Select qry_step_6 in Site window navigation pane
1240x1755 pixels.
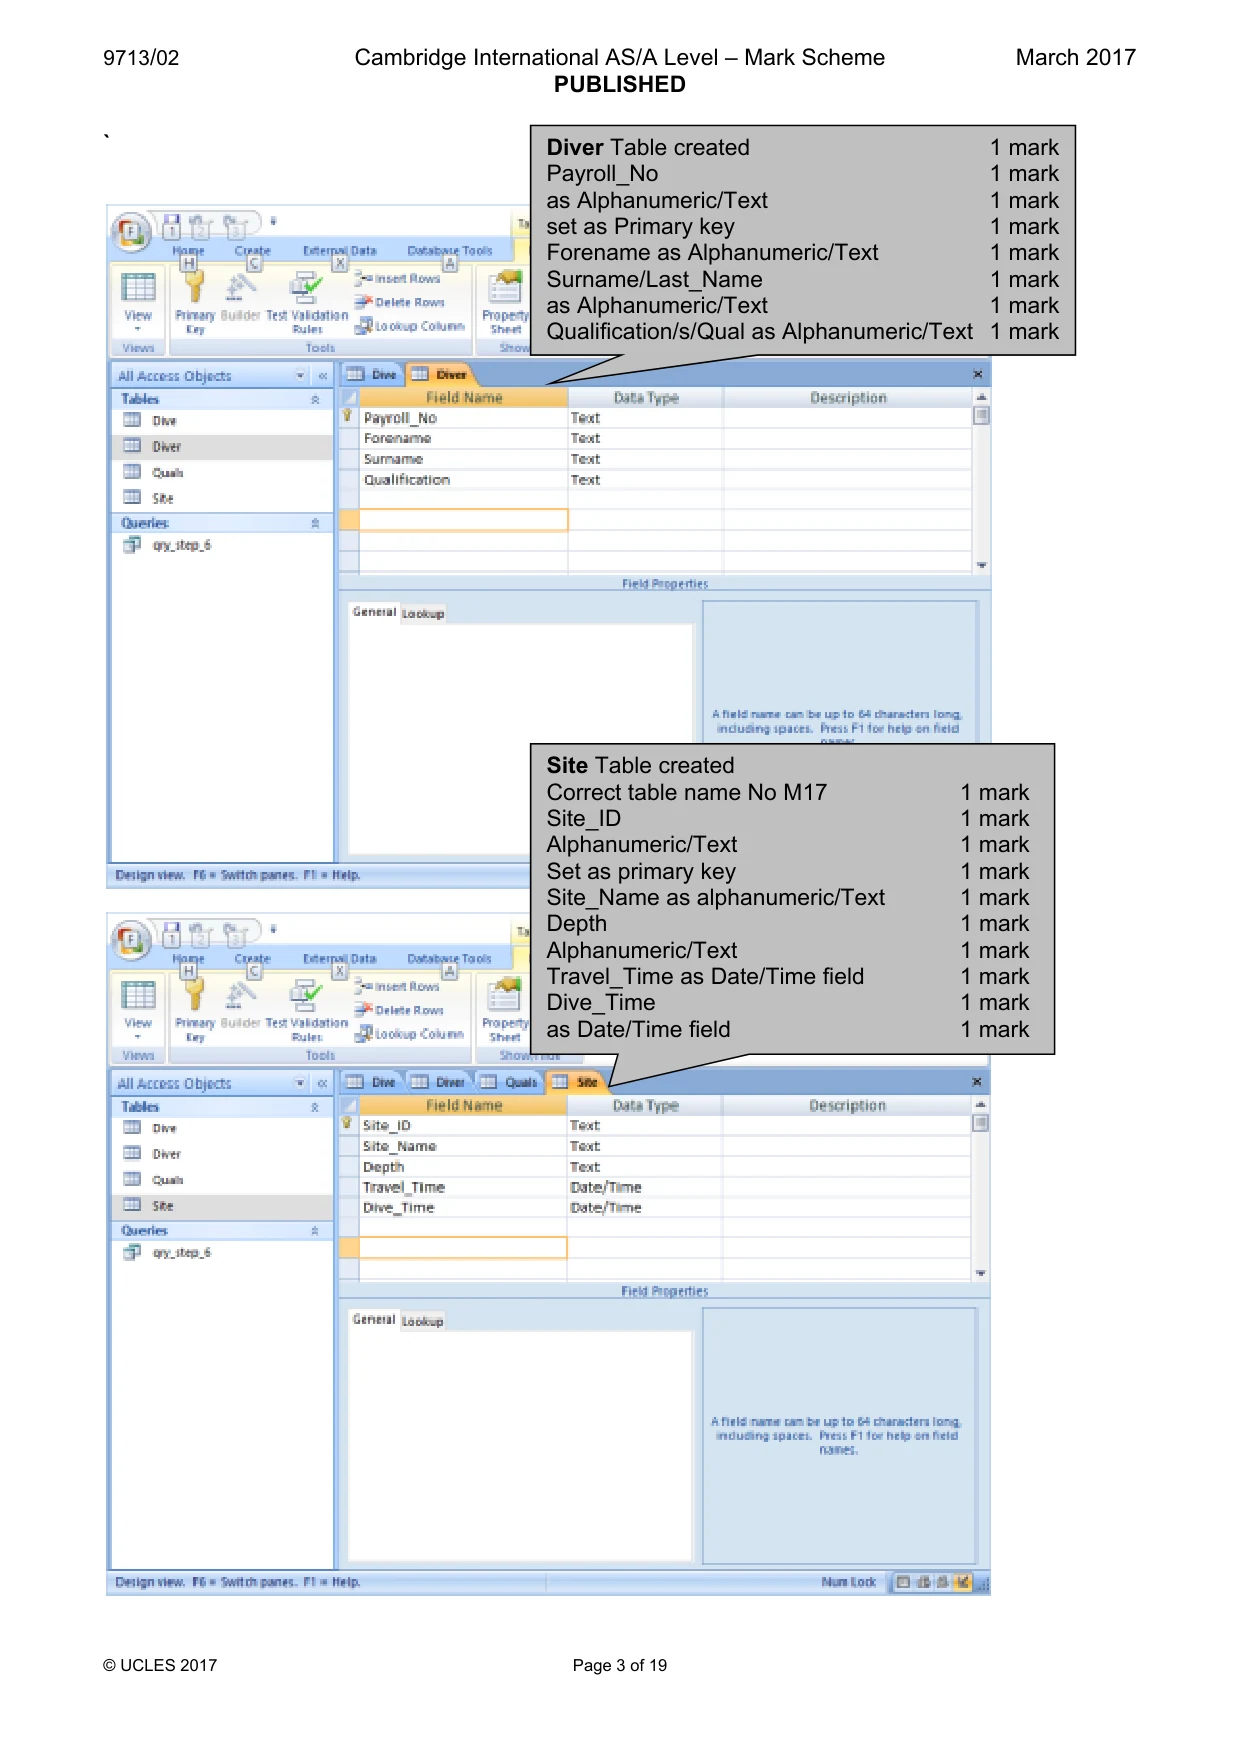pos(222,1252)
